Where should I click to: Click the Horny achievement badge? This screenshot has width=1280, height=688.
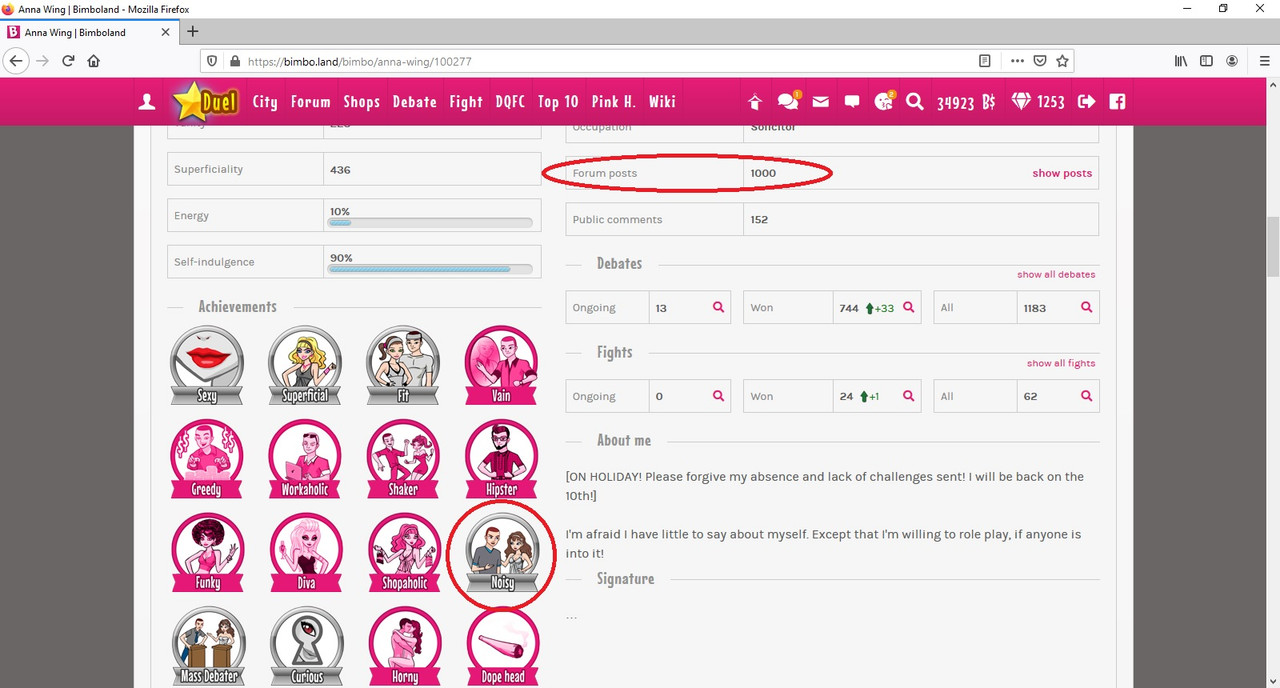click(x=403, y=647)
